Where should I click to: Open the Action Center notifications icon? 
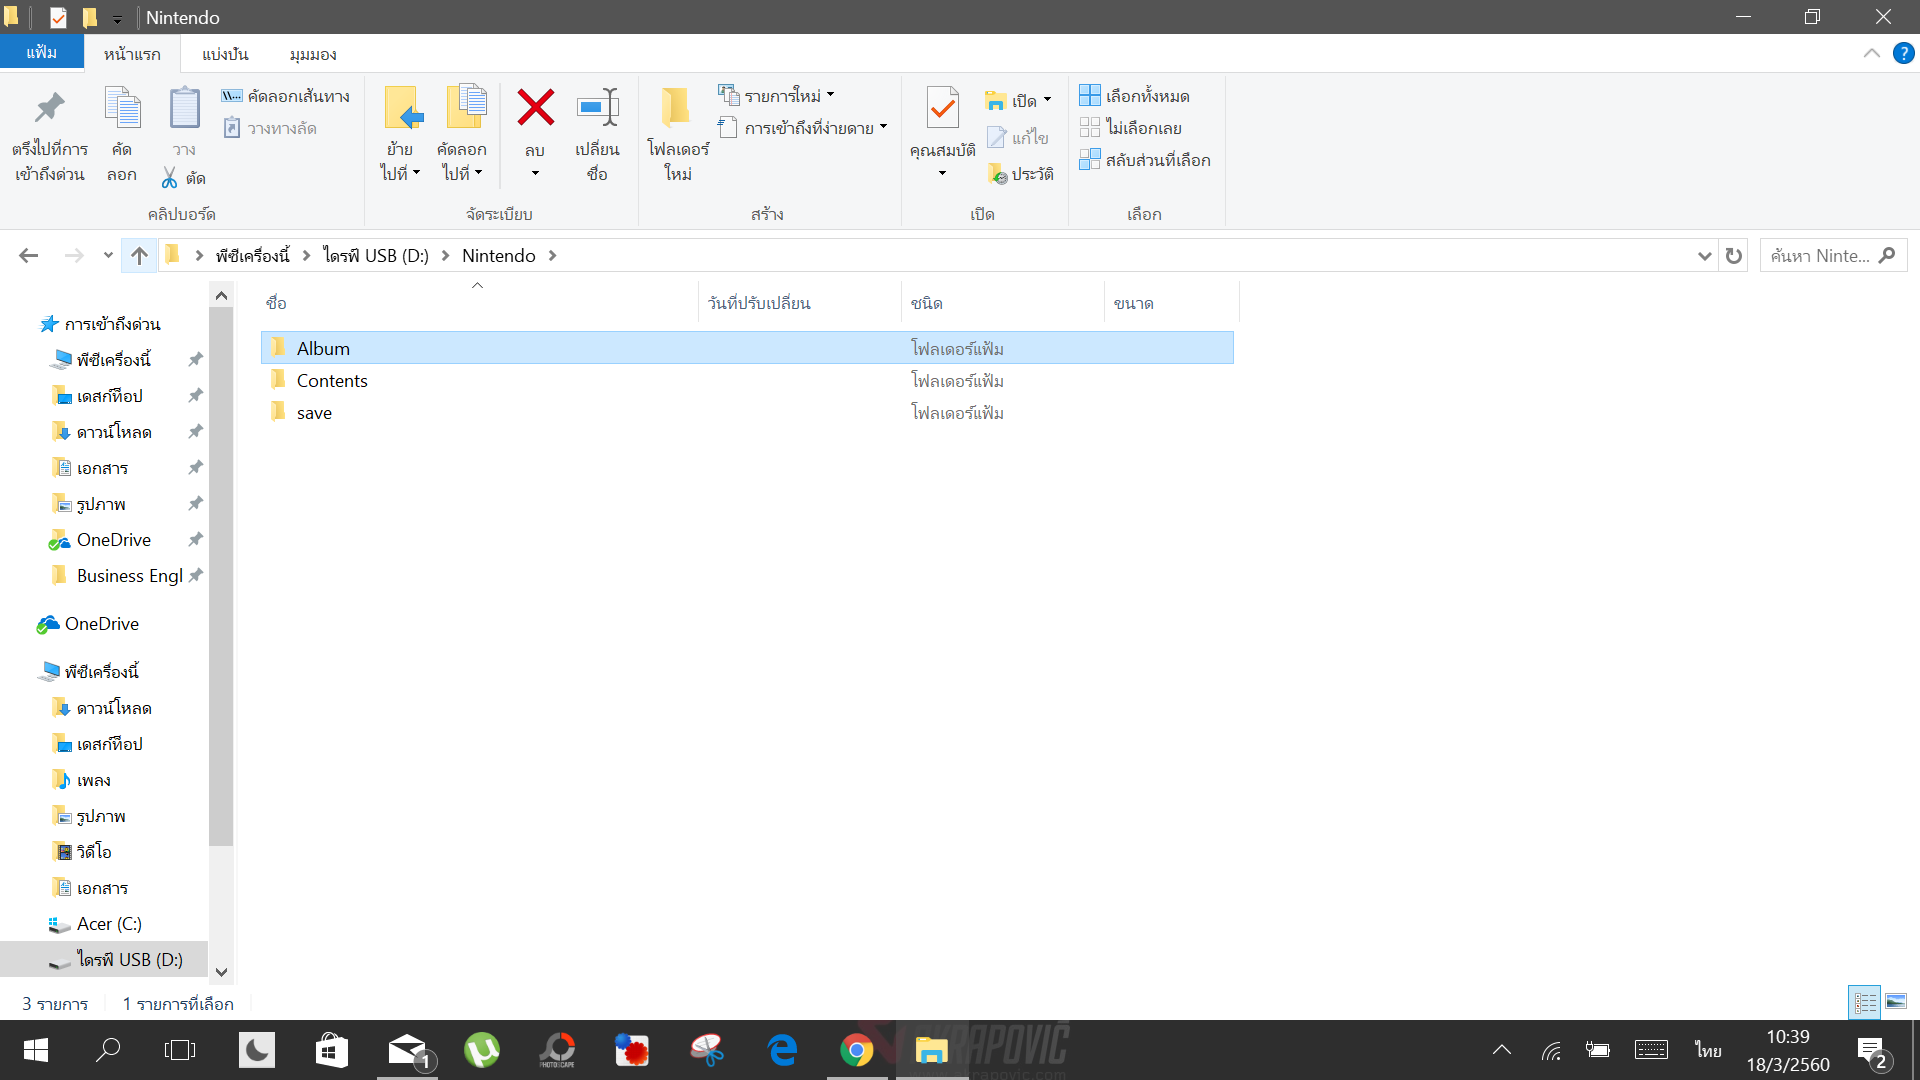tap(1872, 1052)
